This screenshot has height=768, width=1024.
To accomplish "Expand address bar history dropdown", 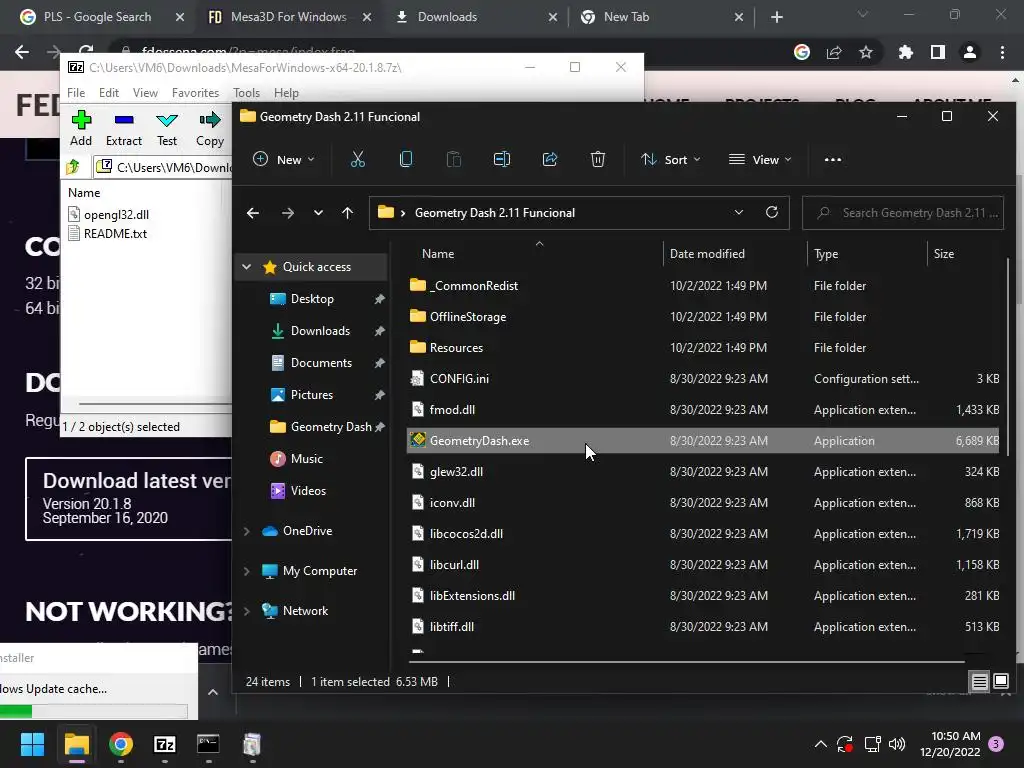I will (x=739, y=213).
